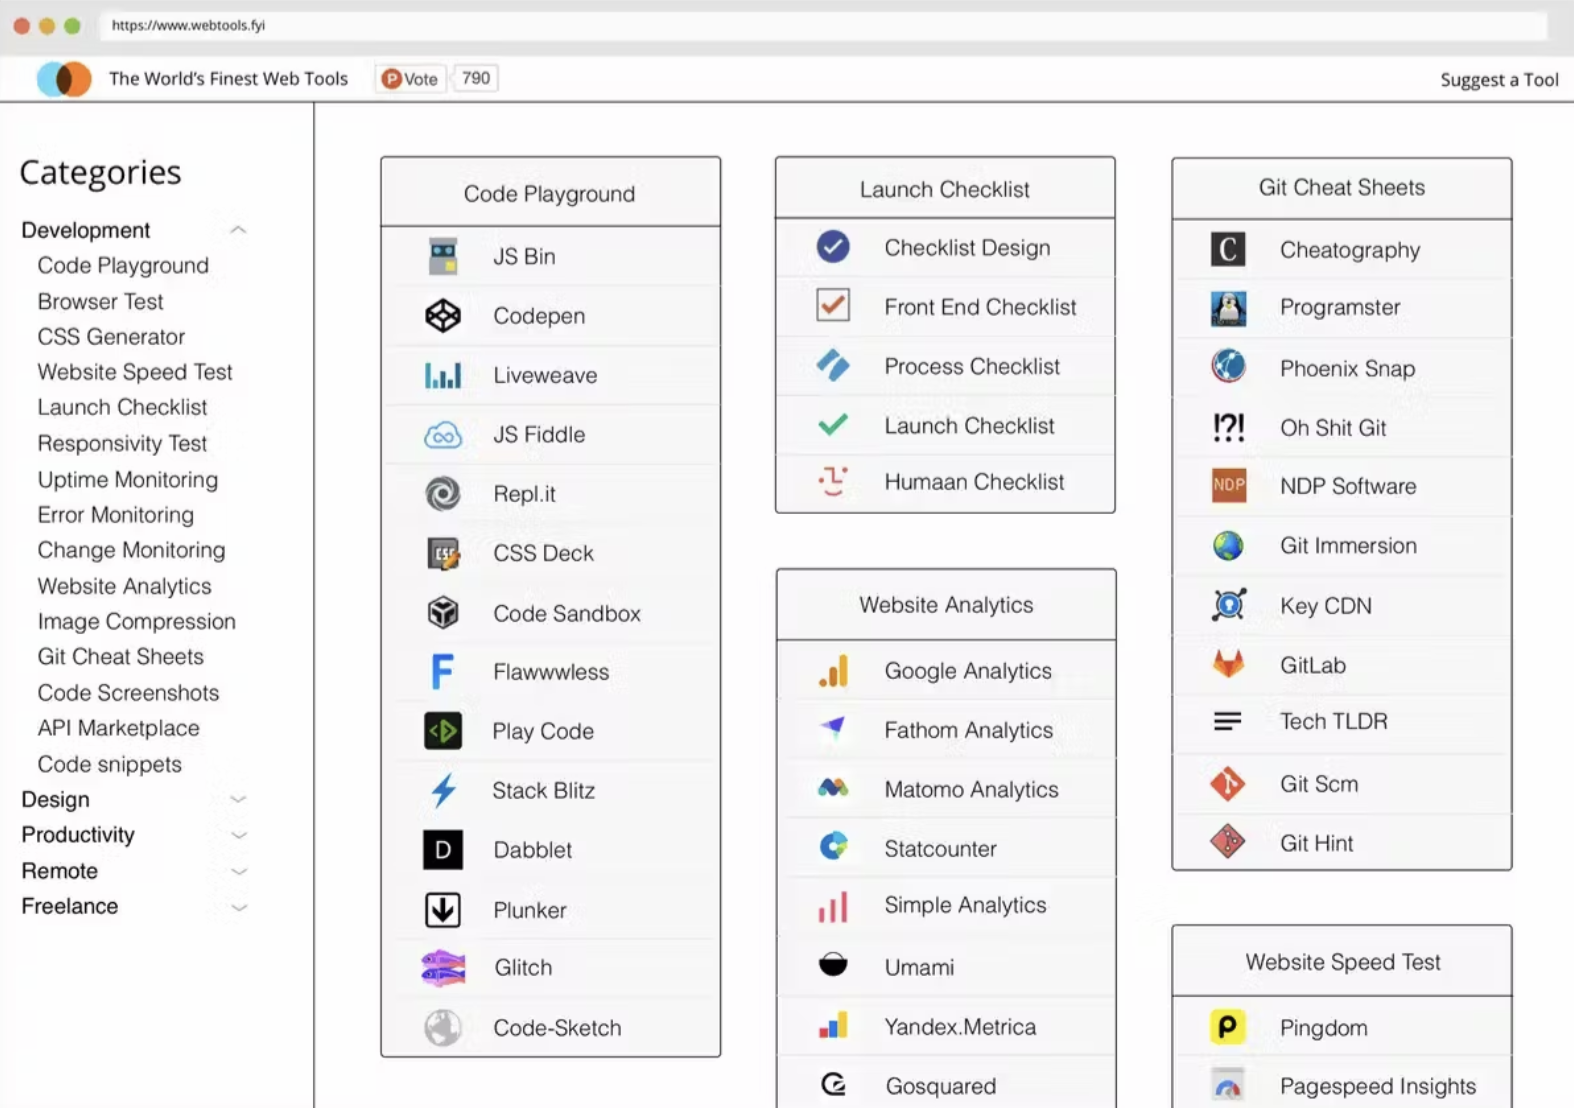Open the Phoenix Snap link
Image resolution: width=1574 pixels, height=1108 pixels.
coord(1347,368)
